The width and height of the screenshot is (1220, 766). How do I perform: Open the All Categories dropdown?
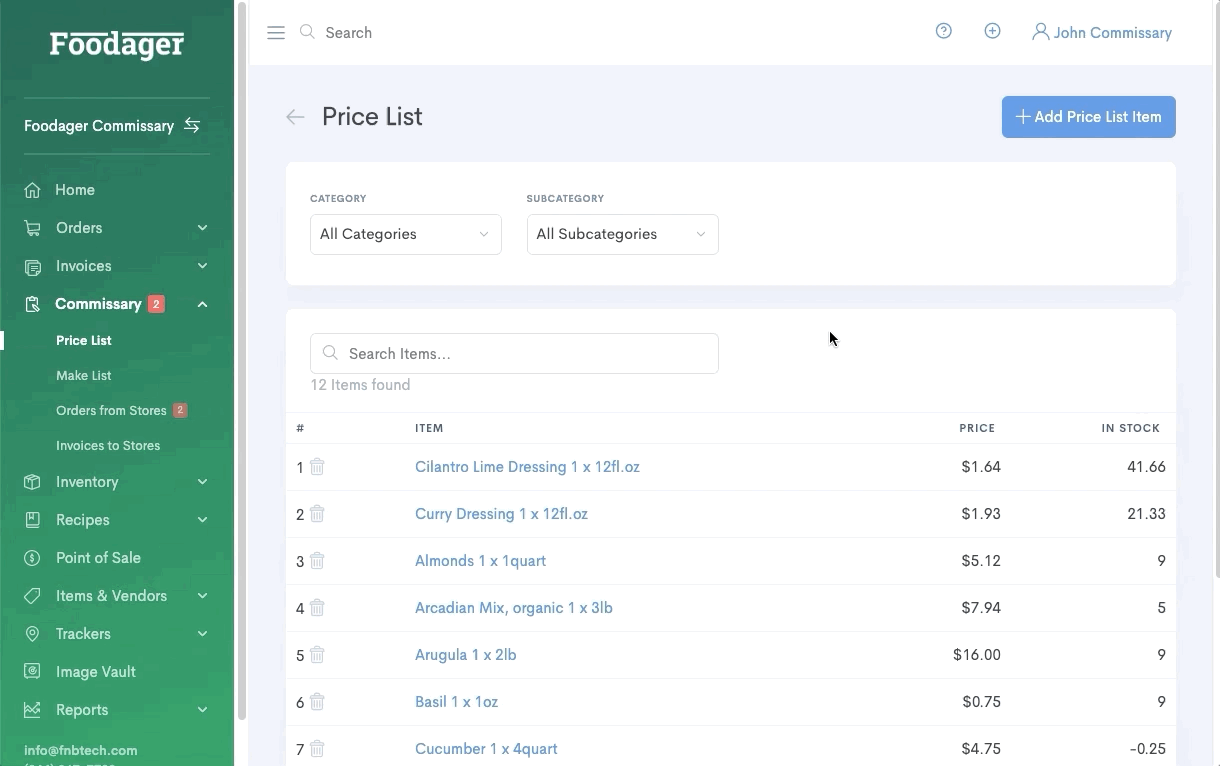point(405,234)
